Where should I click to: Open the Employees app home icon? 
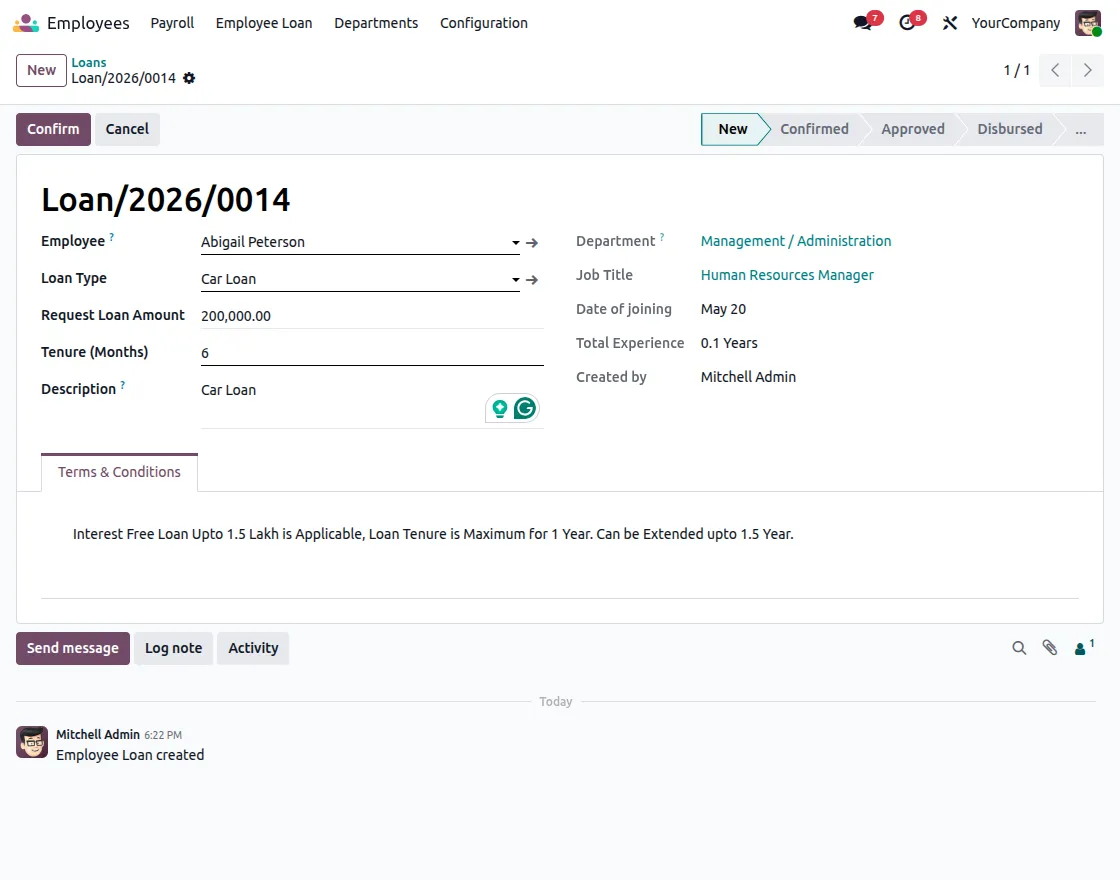tap(26, 23)
